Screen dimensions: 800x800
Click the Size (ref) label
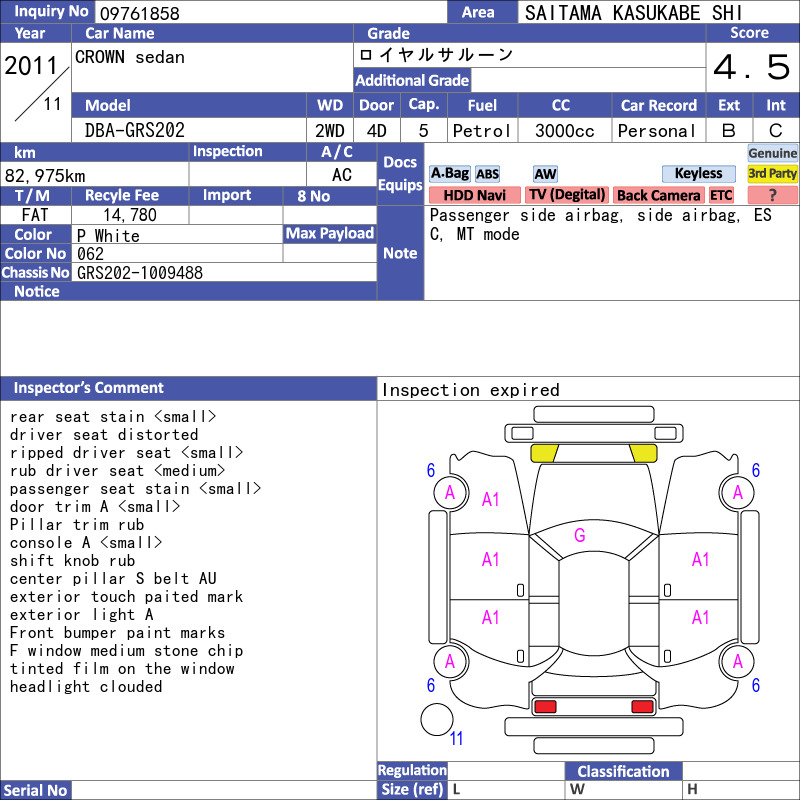pos(412,789)
